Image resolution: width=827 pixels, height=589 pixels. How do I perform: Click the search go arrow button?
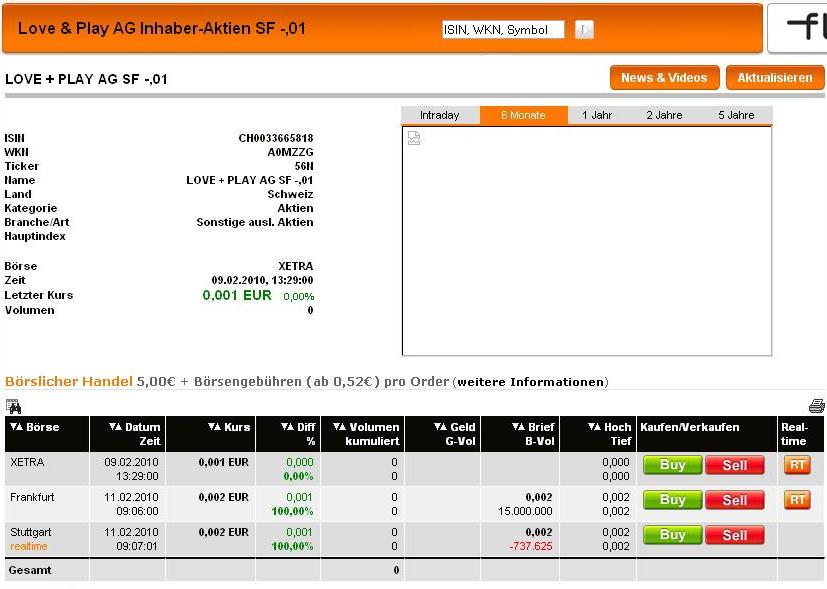pos(584,30)
